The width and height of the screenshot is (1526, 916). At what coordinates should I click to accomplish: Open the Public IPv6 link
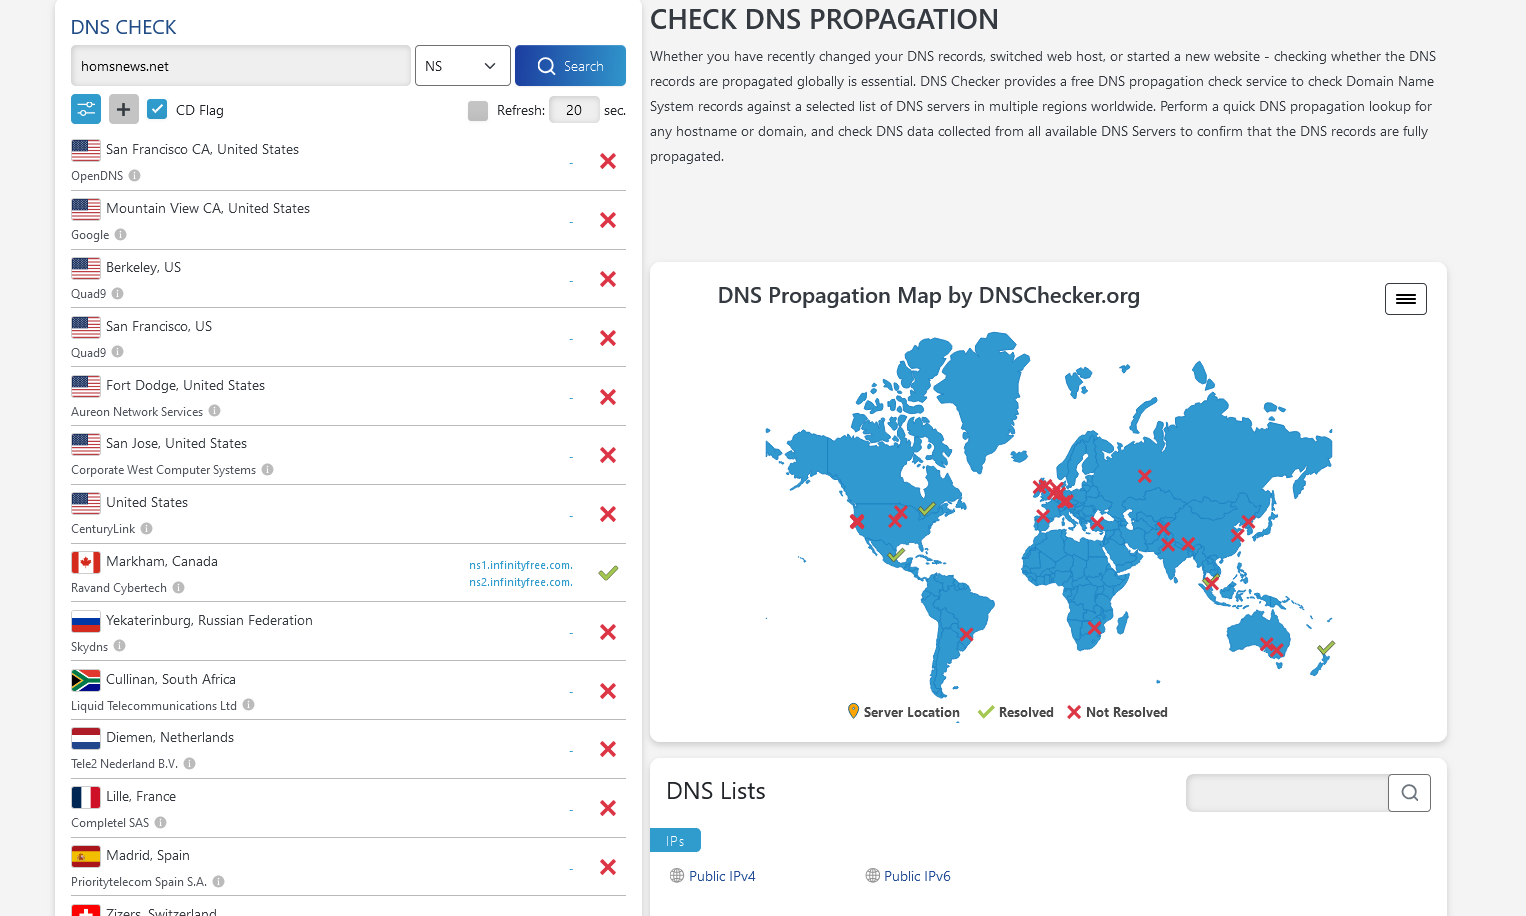(917, 876)
